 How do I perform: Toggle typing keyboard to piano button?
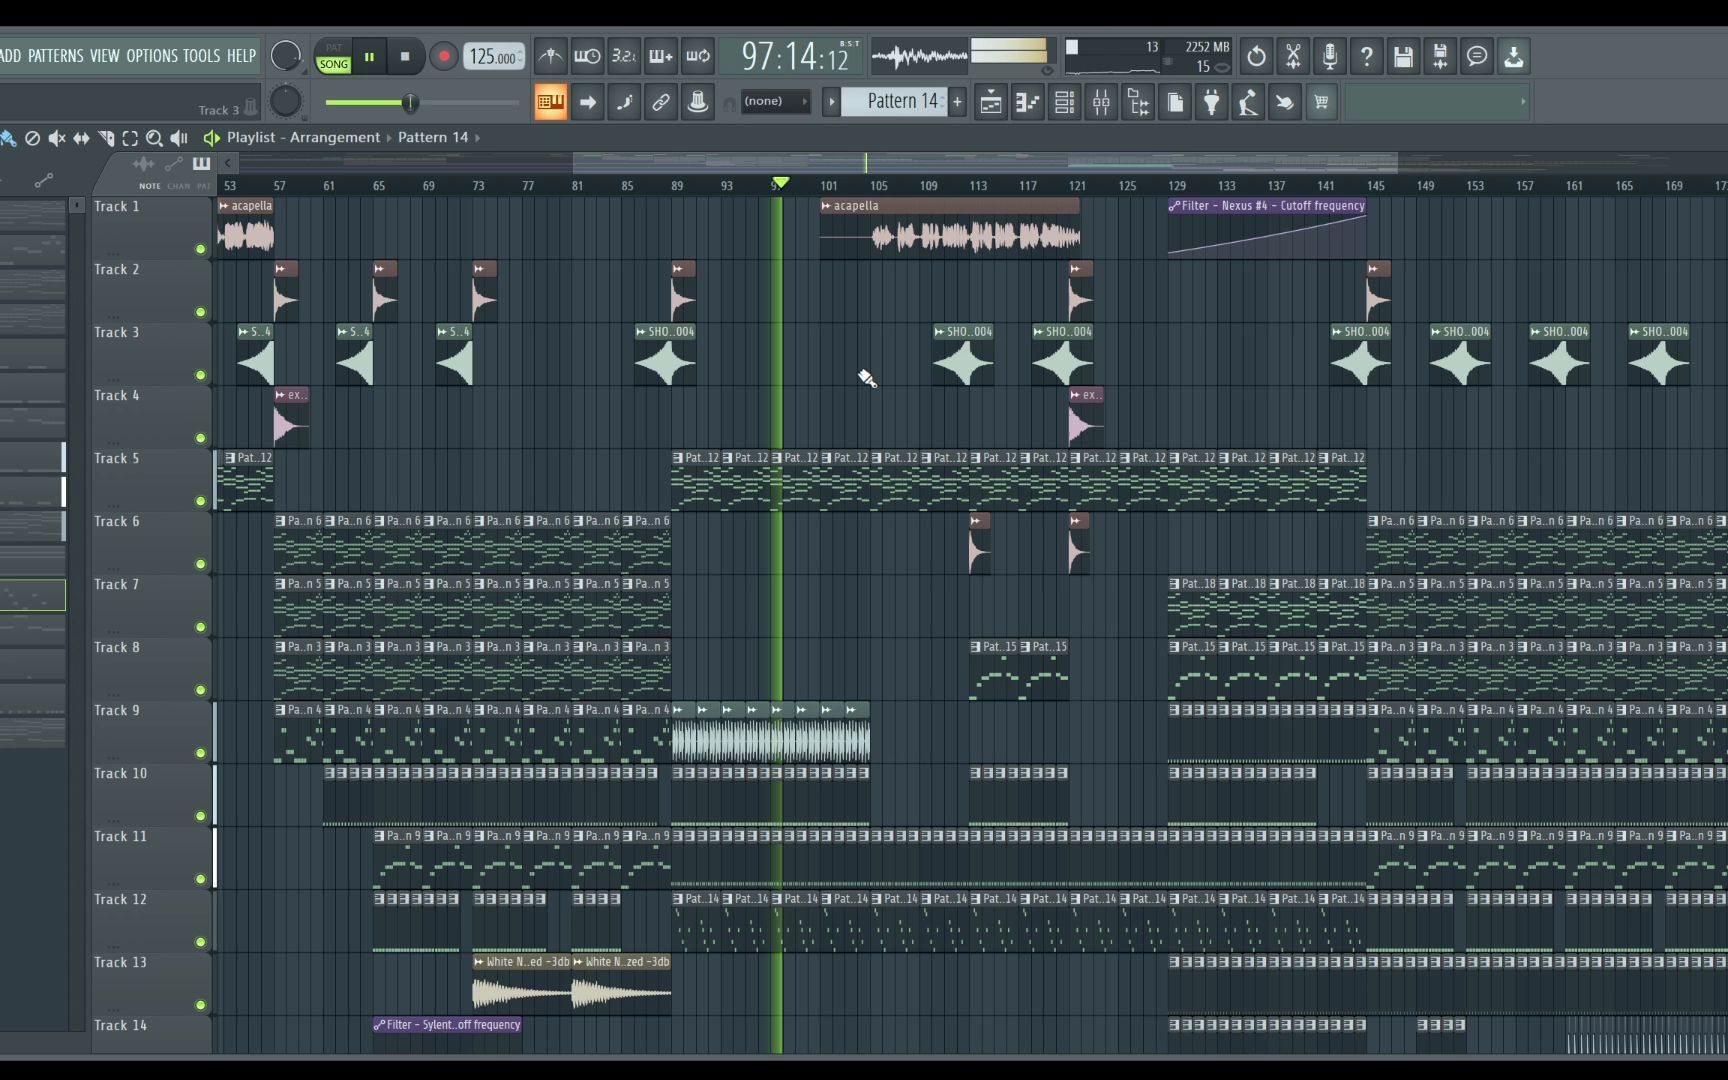[550, 102]
